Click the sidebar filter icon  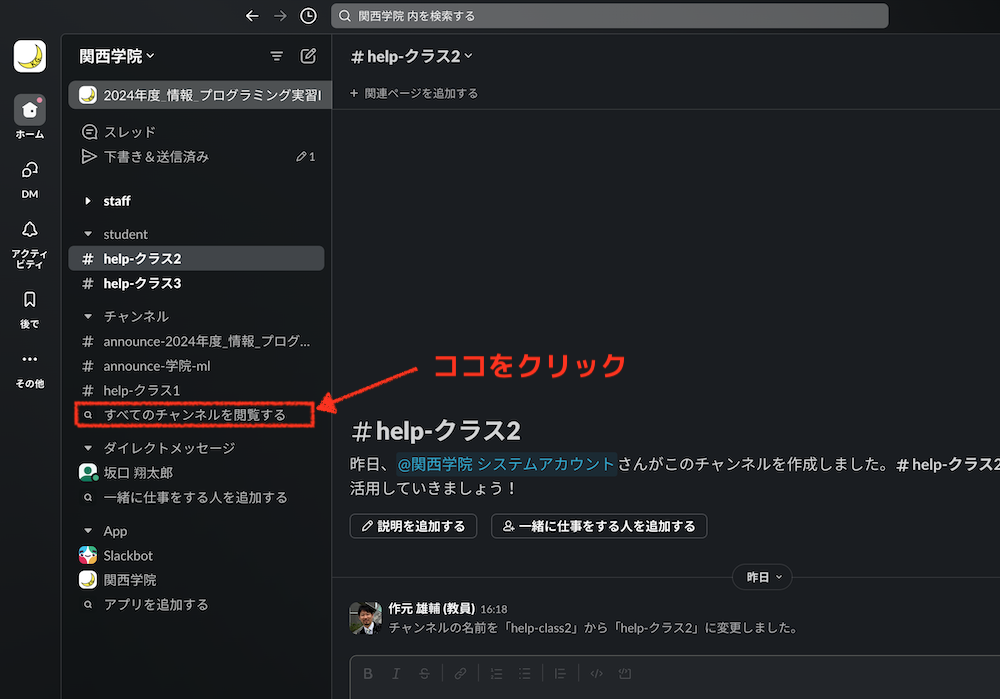pyautogui.click(x=277, y=56)
